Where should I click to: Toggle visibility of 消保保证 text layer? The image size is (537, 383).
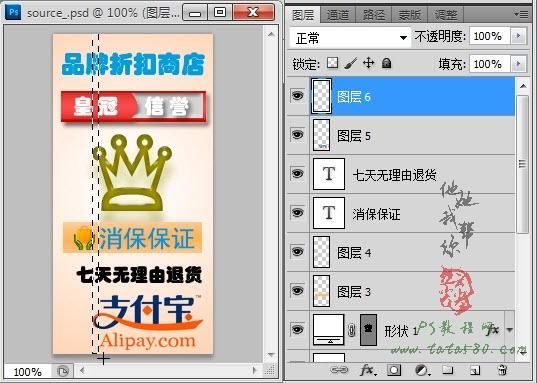click(x=297, y=213)
